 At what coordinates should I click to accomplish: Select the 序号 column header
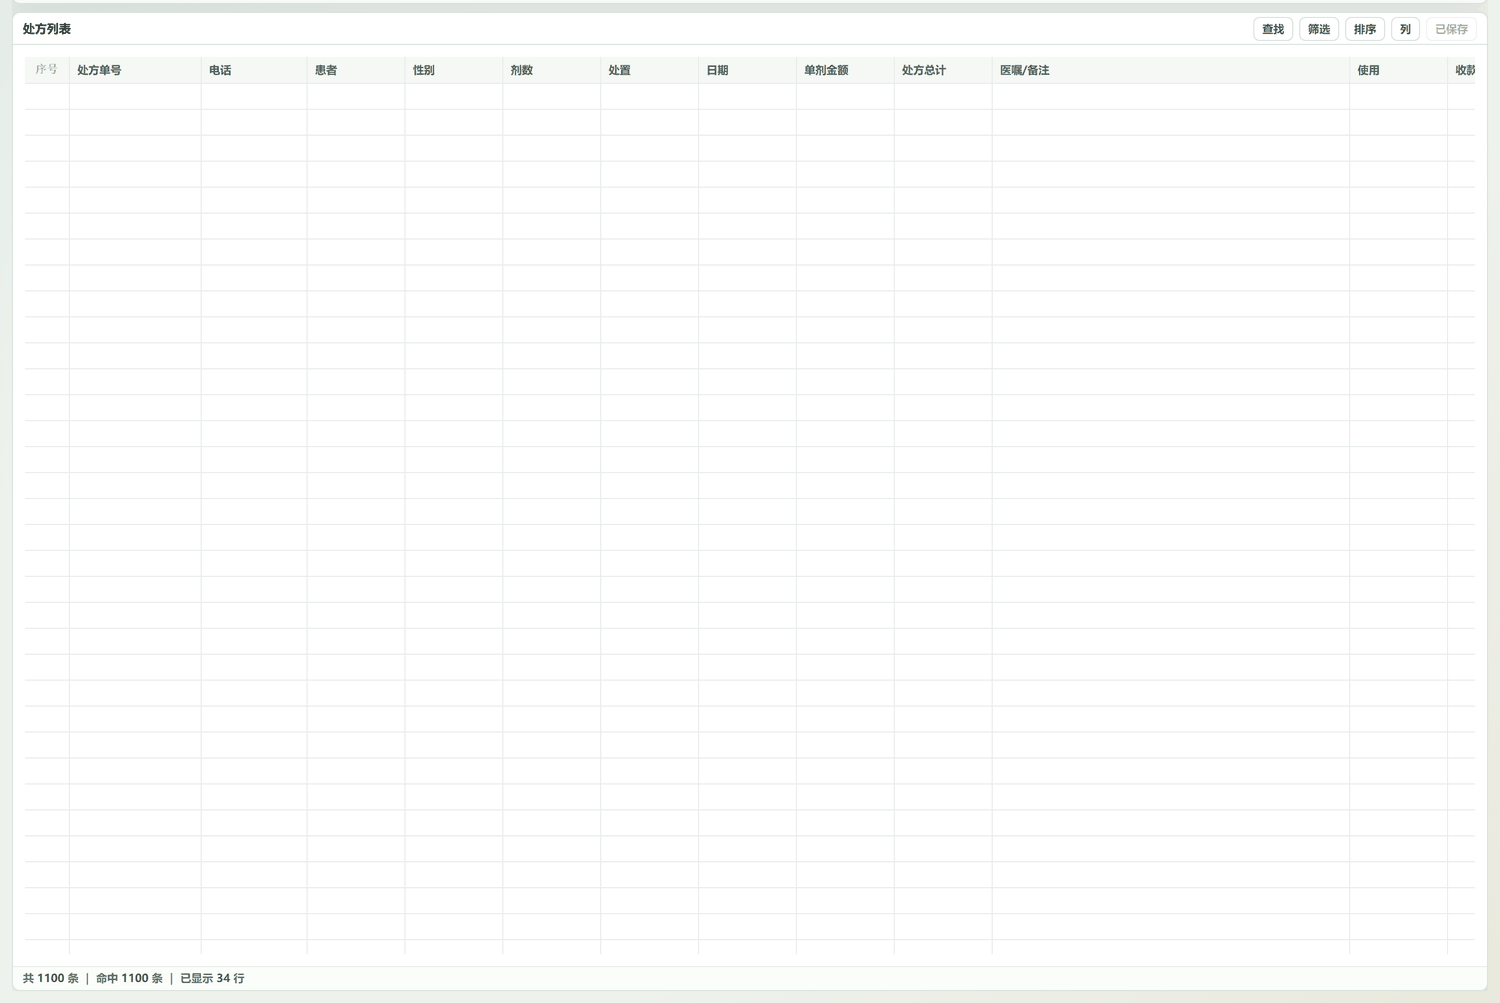pos(47,70)
